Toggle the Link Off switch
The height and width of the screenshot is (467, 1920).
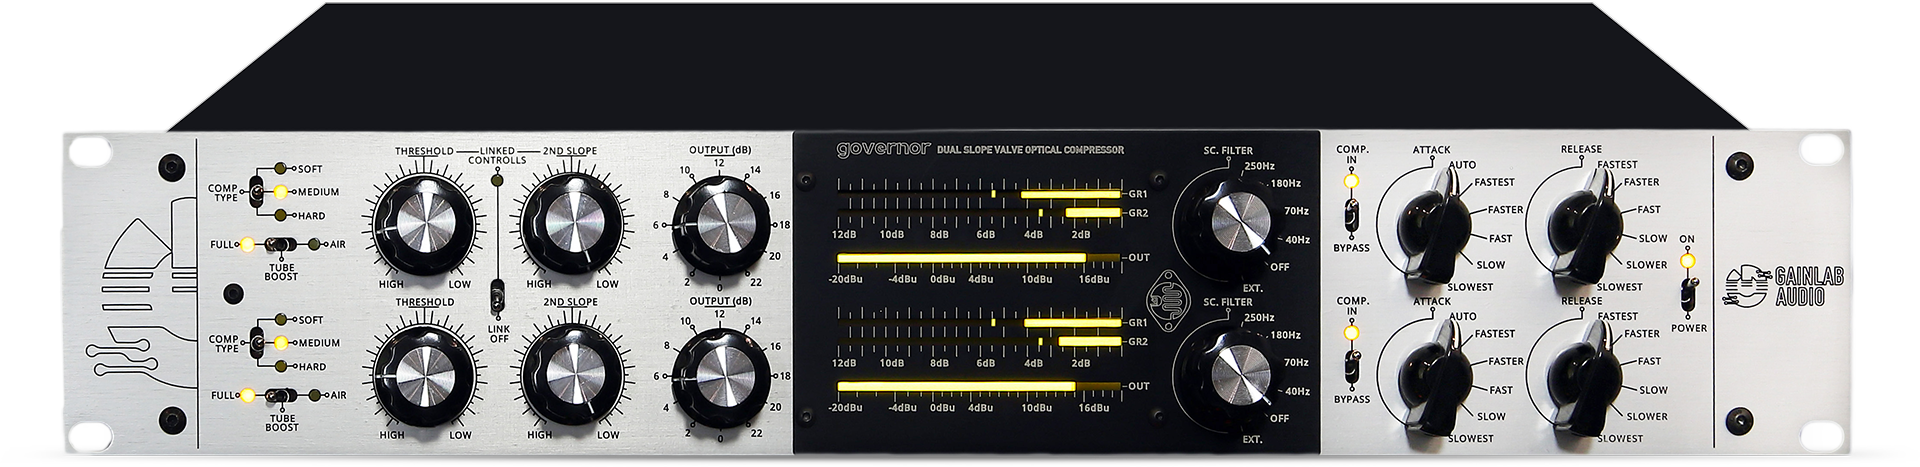coord(495,297)
